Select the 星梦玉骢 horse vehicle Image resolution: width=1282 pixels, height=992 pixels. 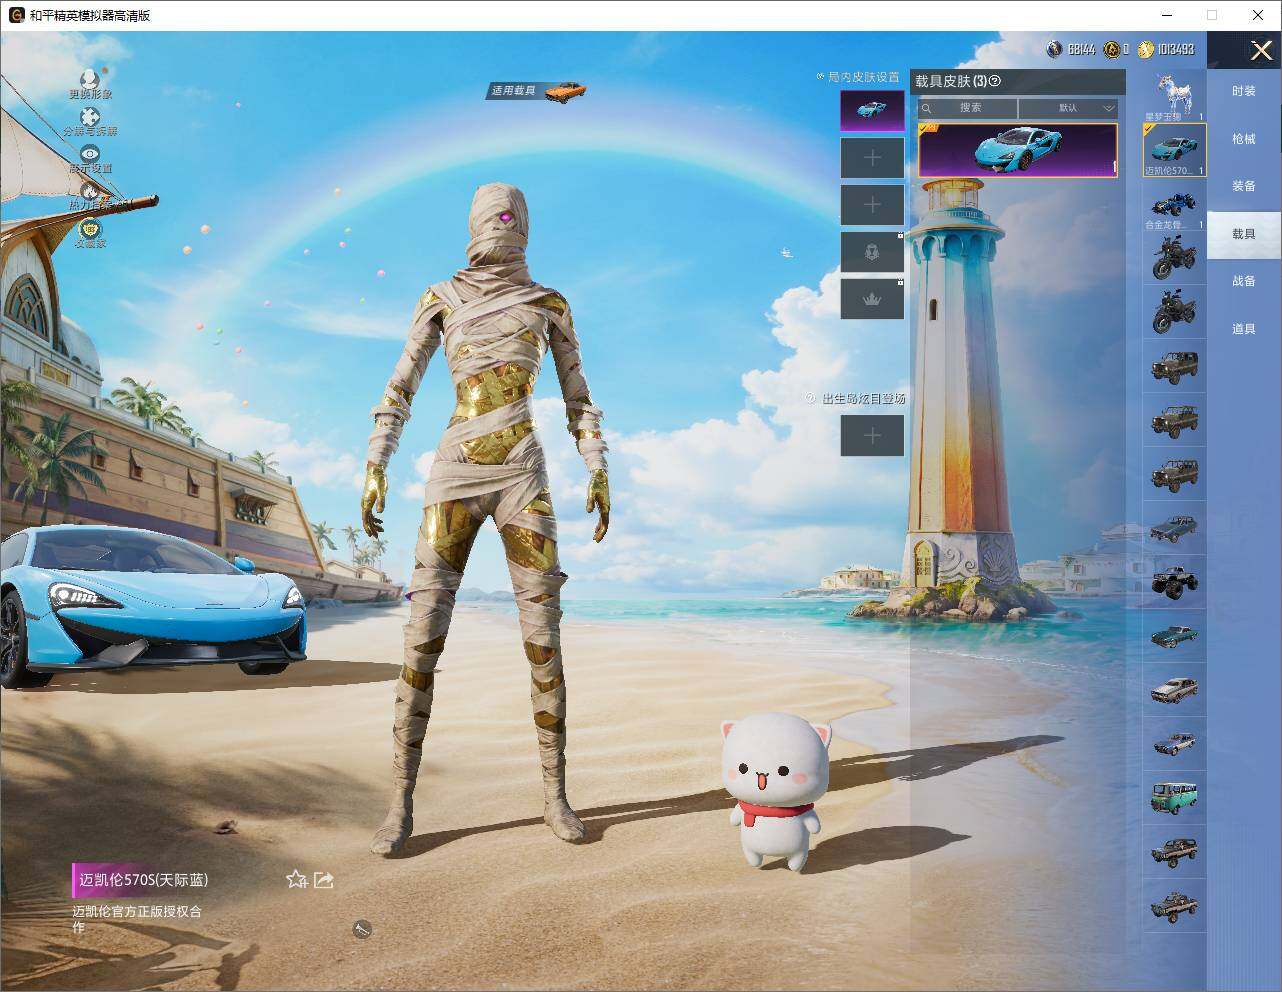click(1174, 96)
